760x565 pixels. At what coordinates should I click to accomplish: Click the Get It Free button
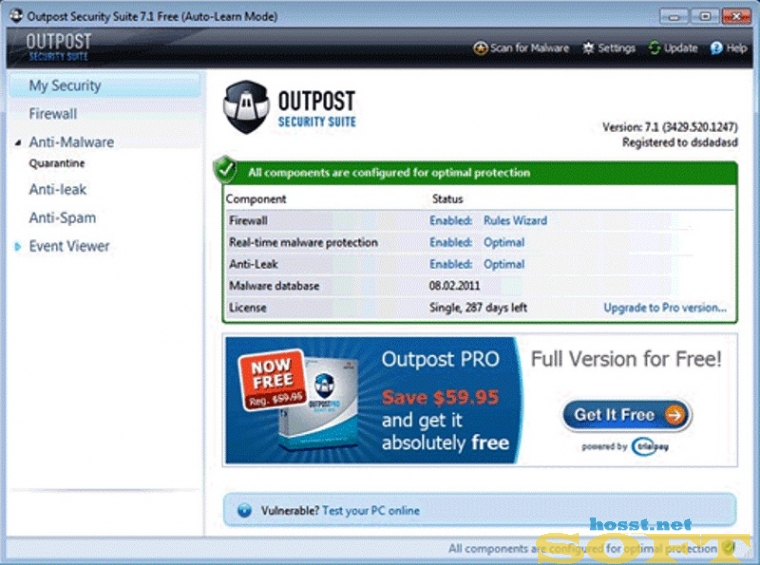pos(627,415)
